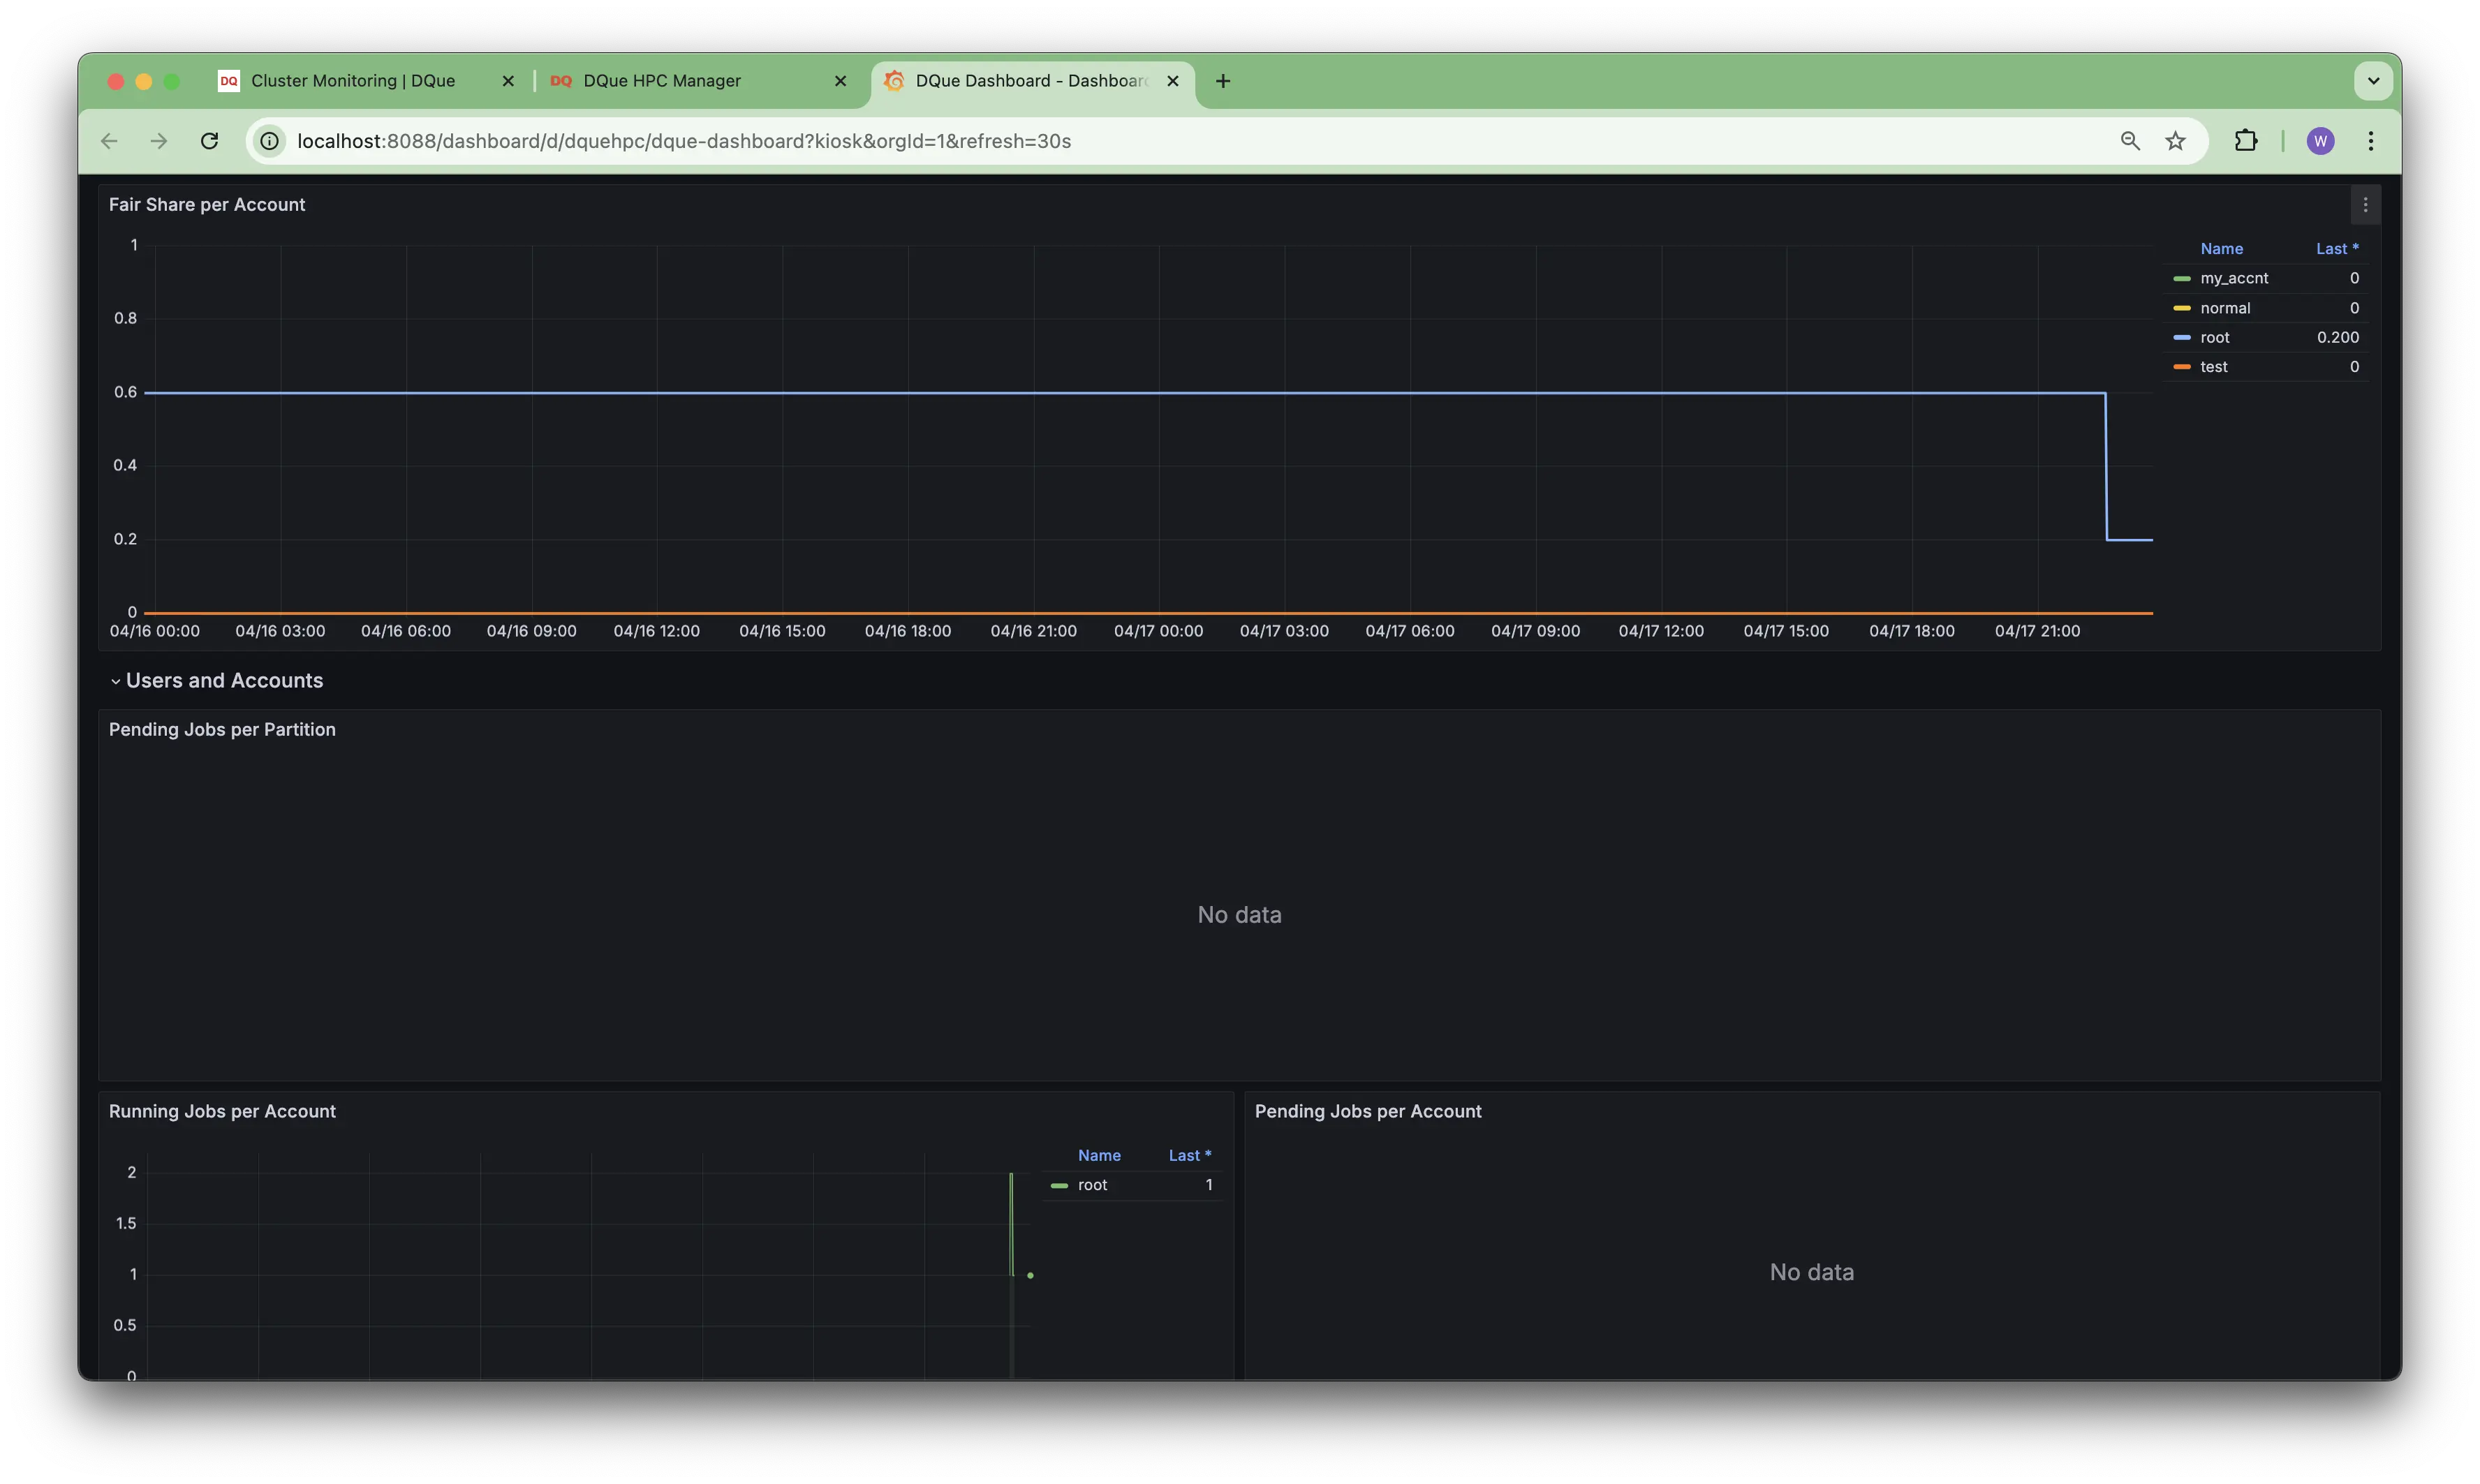Open the W profile avatar
Viewport: 2480px width, 1484px height.
click(2320, 141)
